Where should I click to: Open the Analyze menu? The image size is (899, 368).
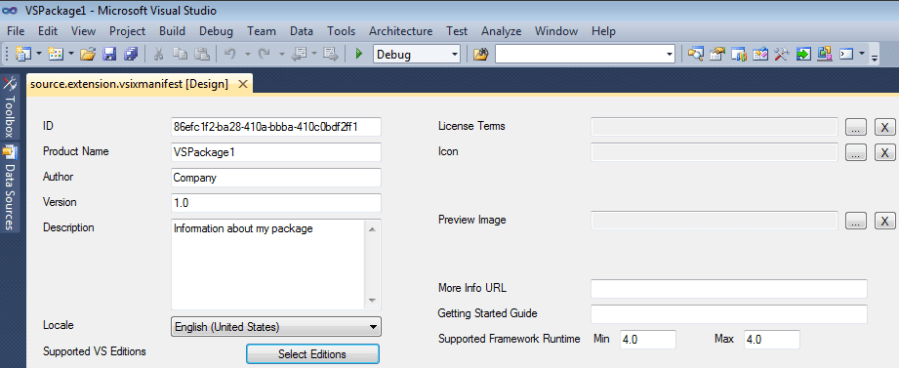tap(501, 31)
